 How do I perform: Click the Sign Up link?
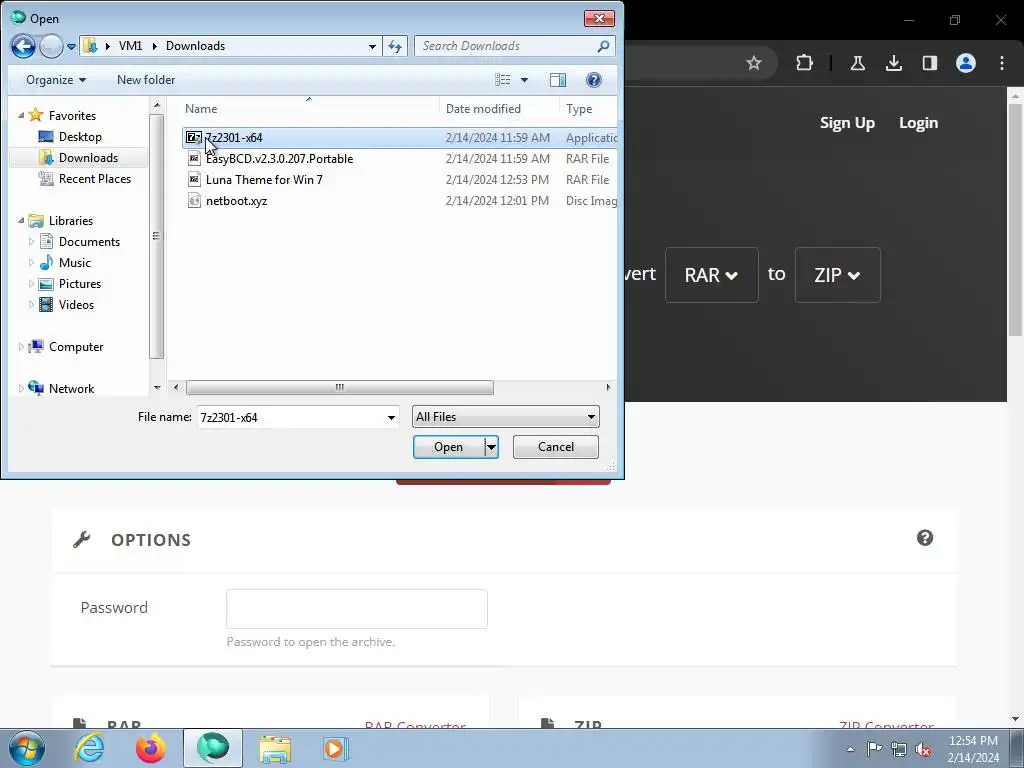coord(847,123)
